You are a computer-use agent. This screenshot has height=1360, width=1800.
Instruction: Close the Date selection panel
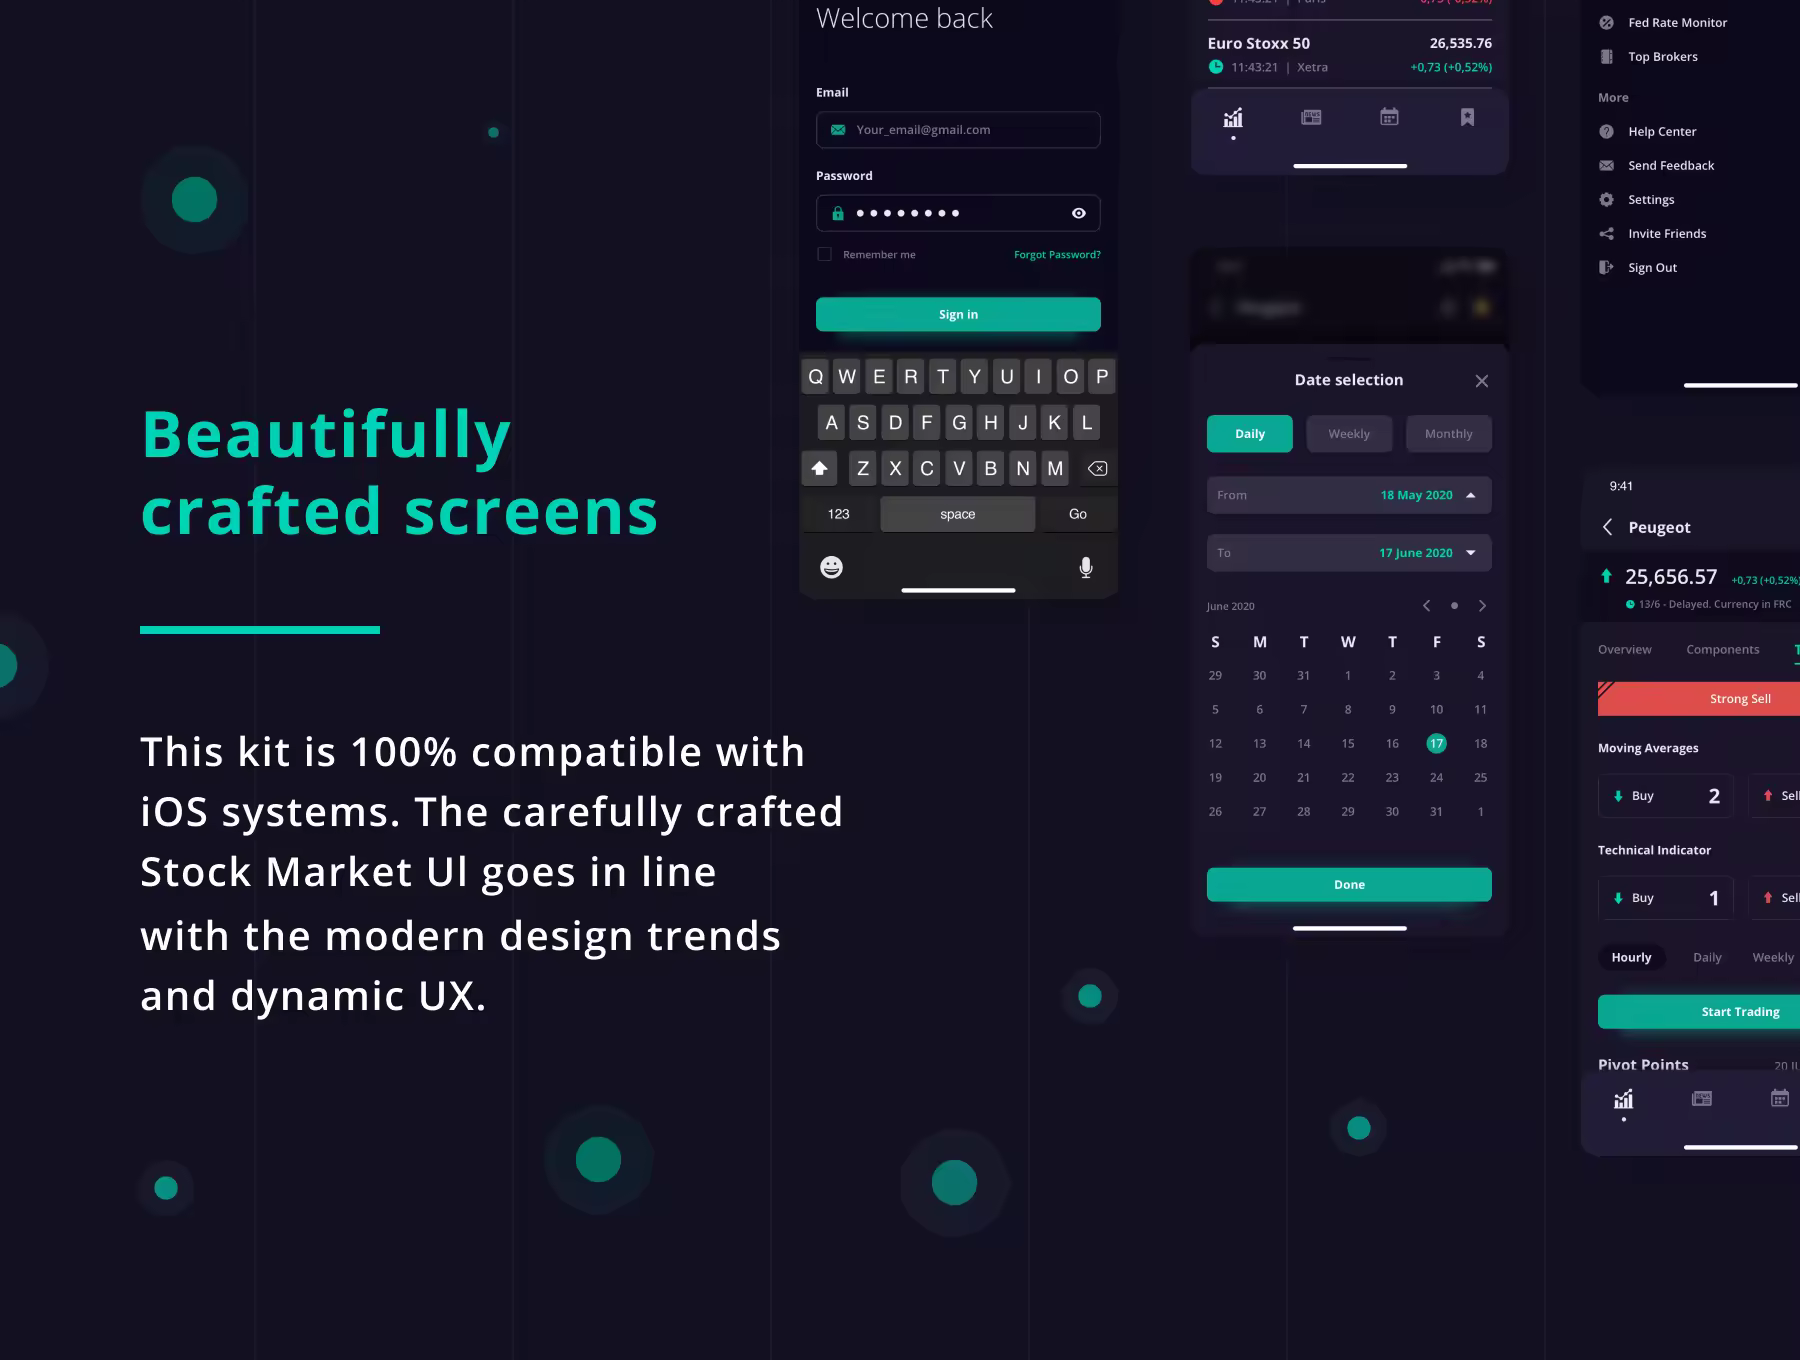tap(1482, 381)
